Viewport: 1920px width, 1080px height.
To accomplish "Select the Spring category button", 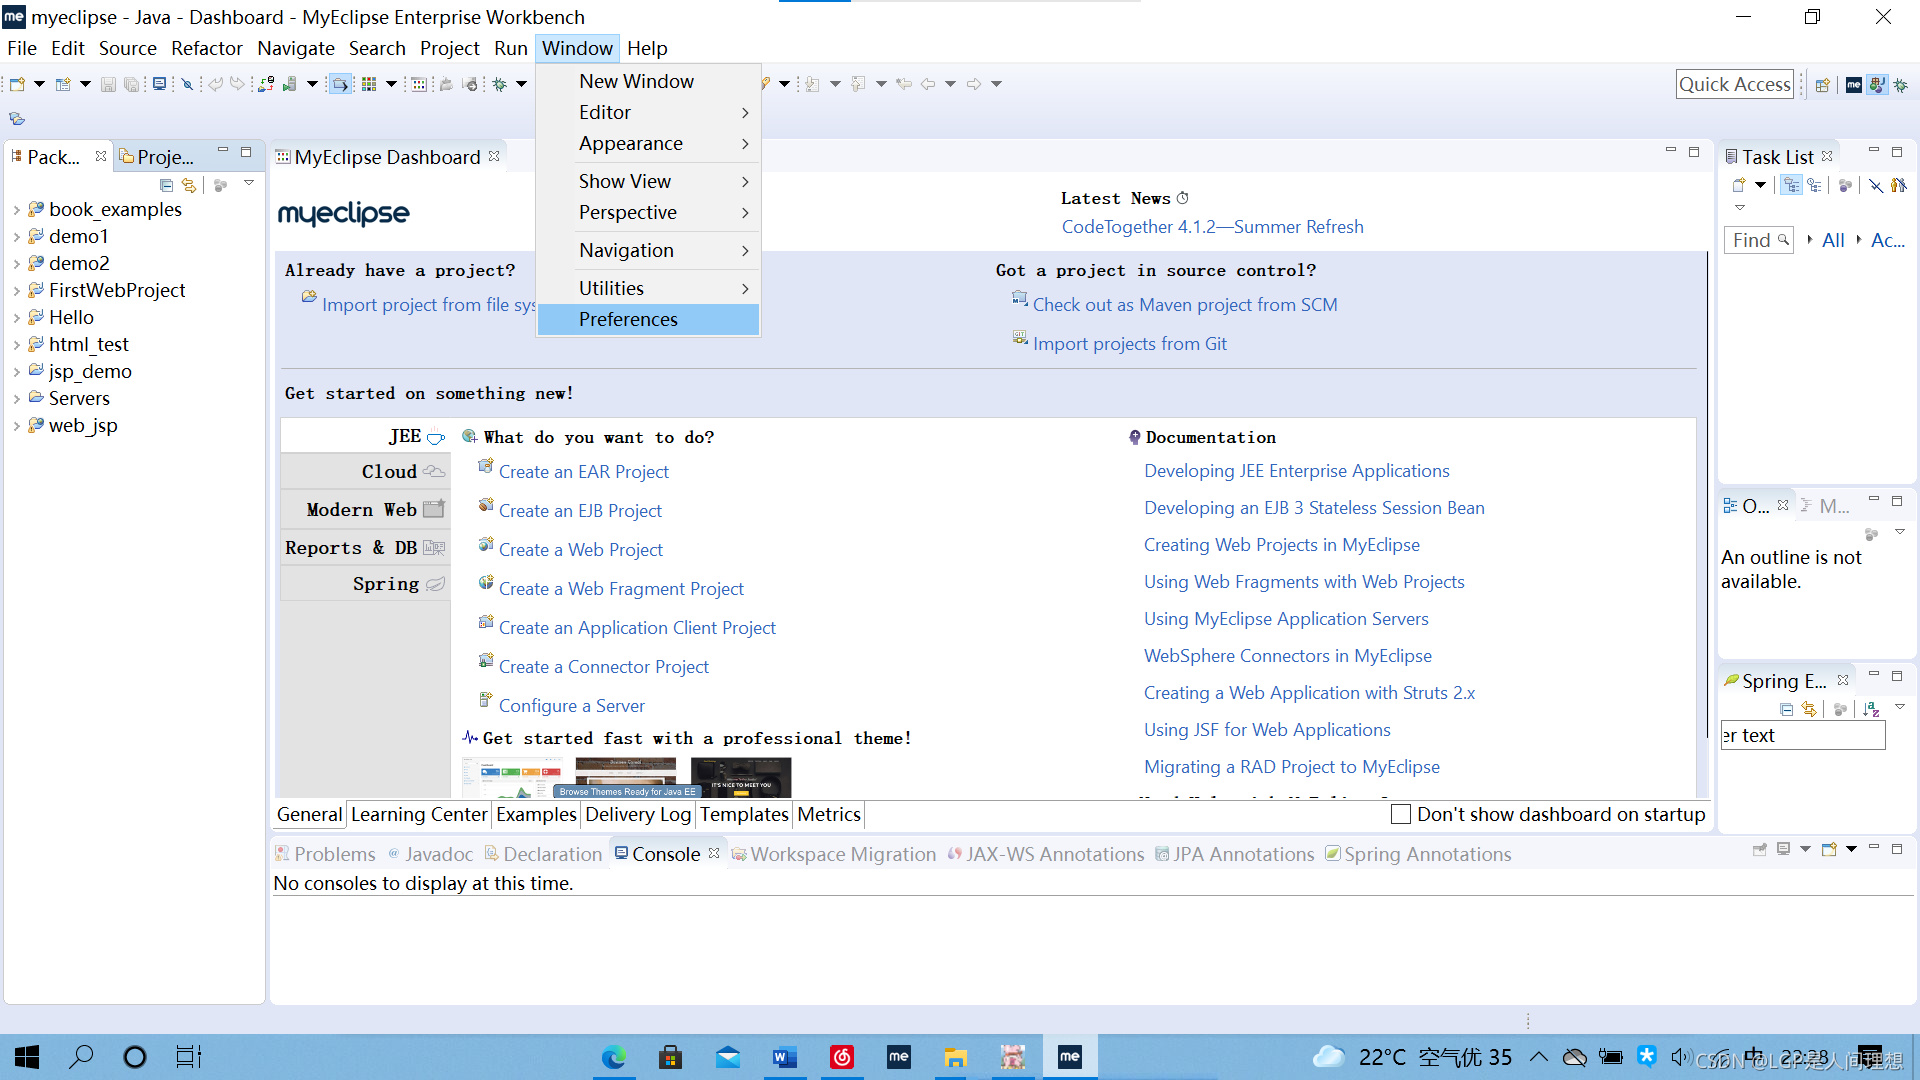I will coord(365,584).
